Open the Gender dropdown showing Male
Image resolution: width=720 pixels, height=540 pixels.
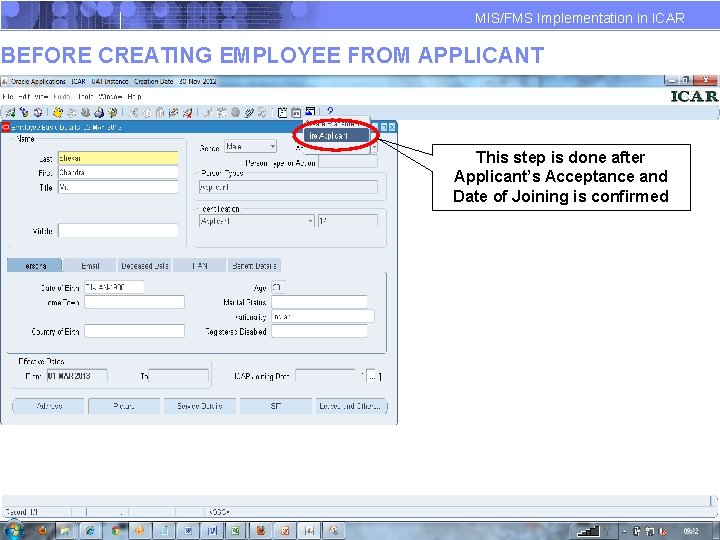[251, 146]
